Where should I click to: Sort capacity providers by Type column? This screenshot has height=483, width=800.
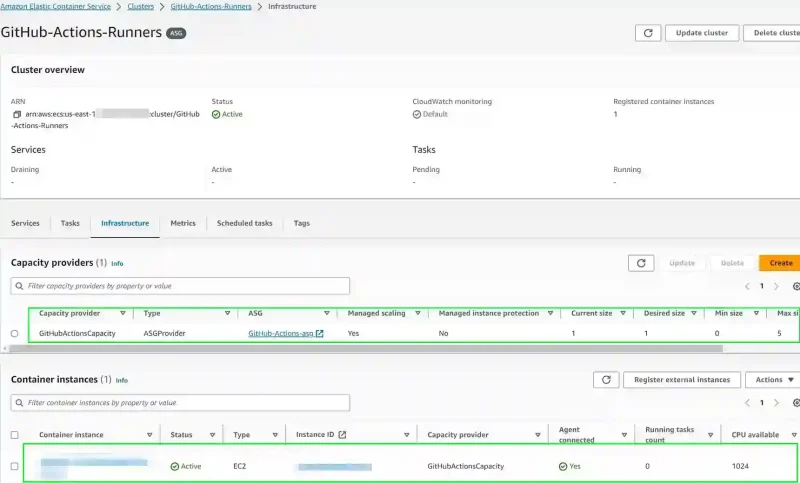coord(227,313)
